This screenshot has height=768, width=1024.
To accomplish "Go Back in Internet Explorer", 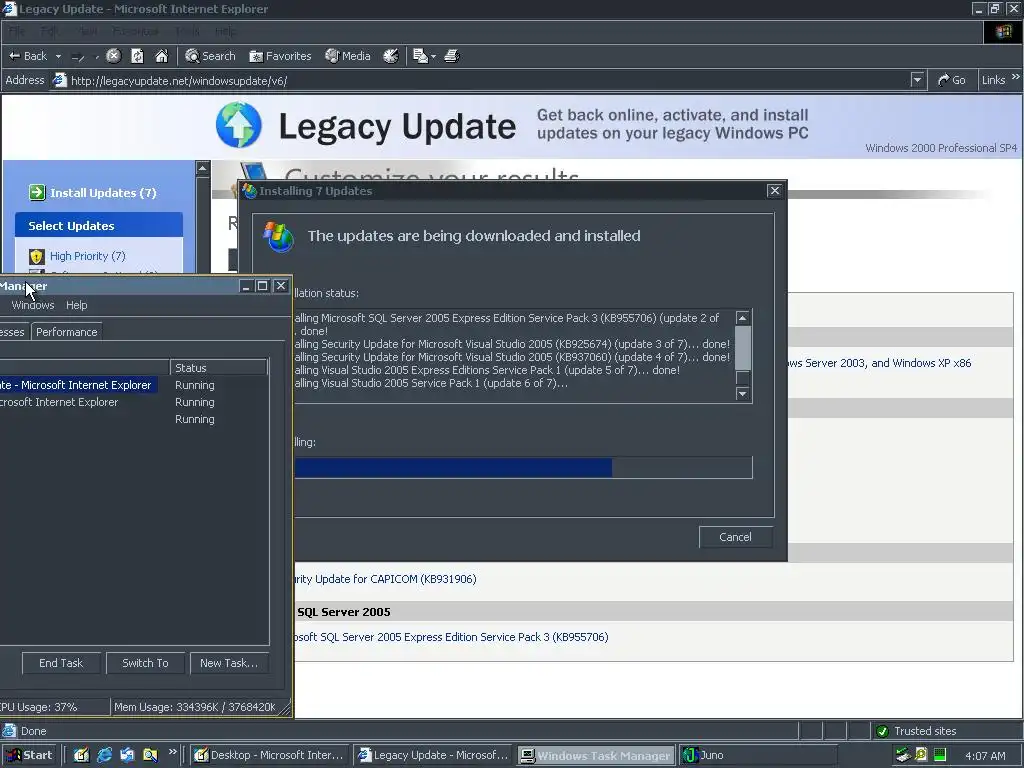I will click(x=27, y=56).
